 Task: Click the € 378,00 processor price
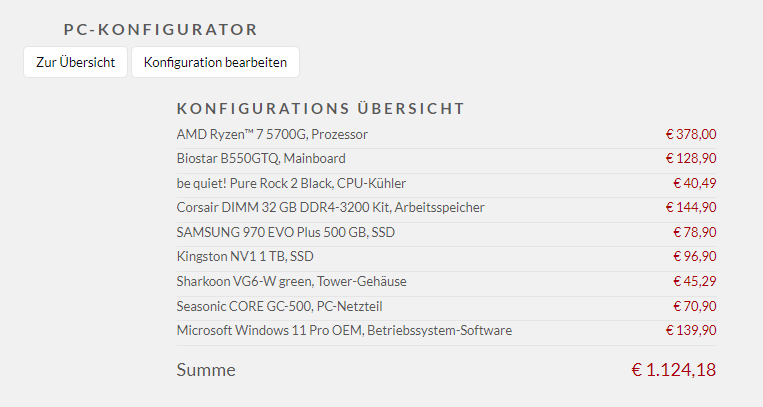point(691,134)
